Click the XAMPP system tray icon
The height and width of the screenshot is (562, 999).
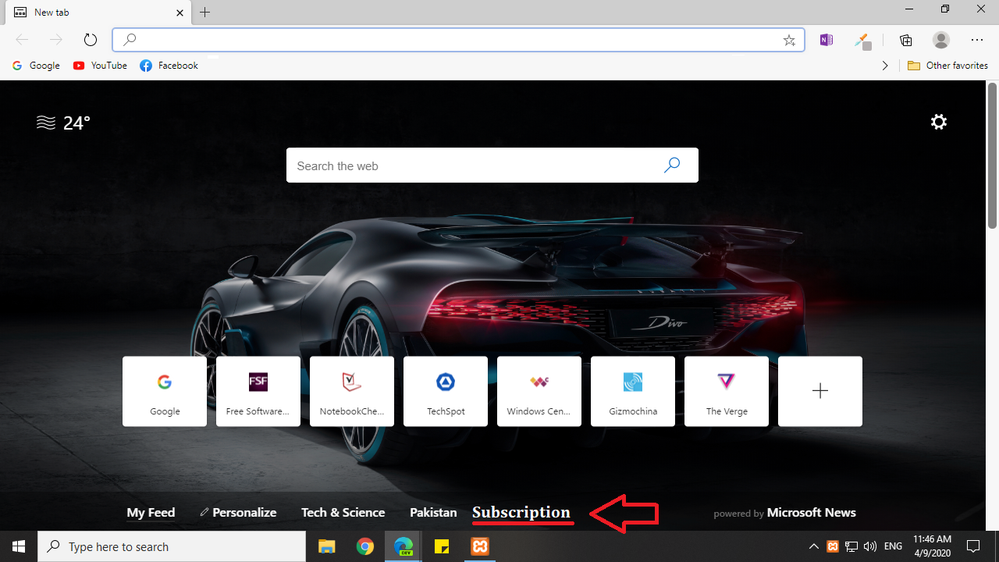pyautogui.click(x=832, y=547)
